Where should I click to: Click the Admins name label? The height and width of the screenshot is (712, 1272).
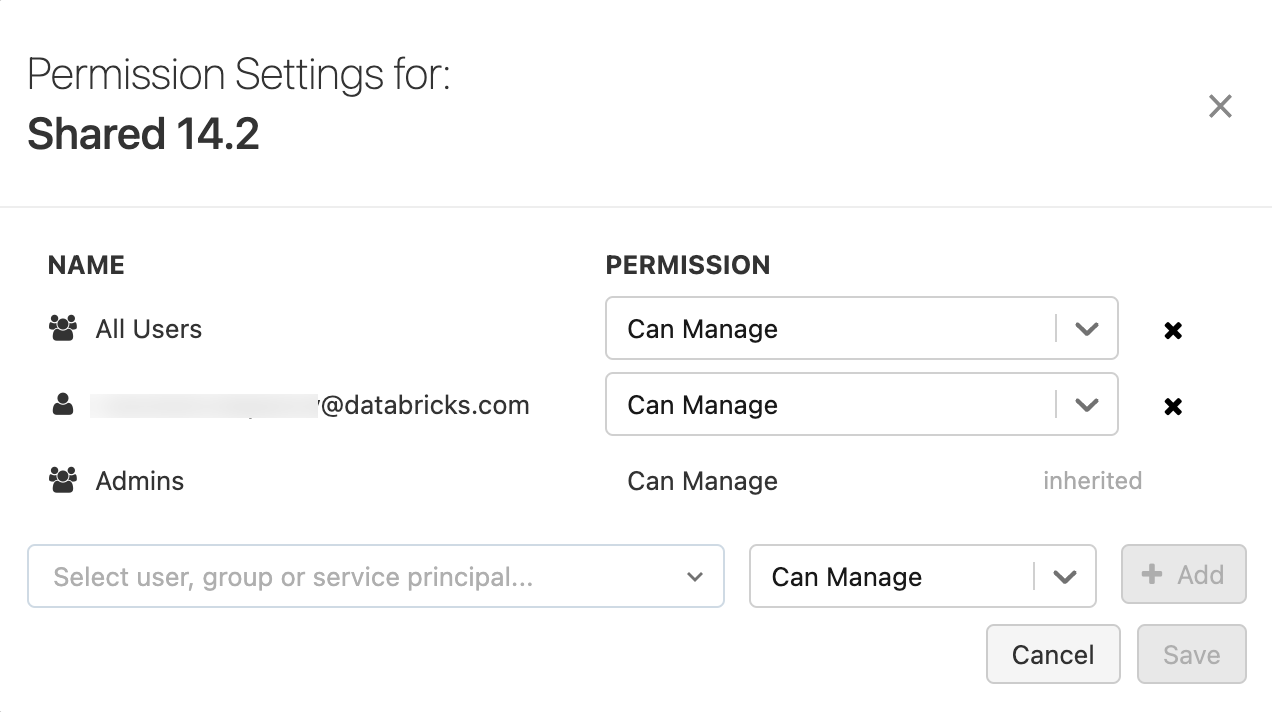click(x=140, y=481)
